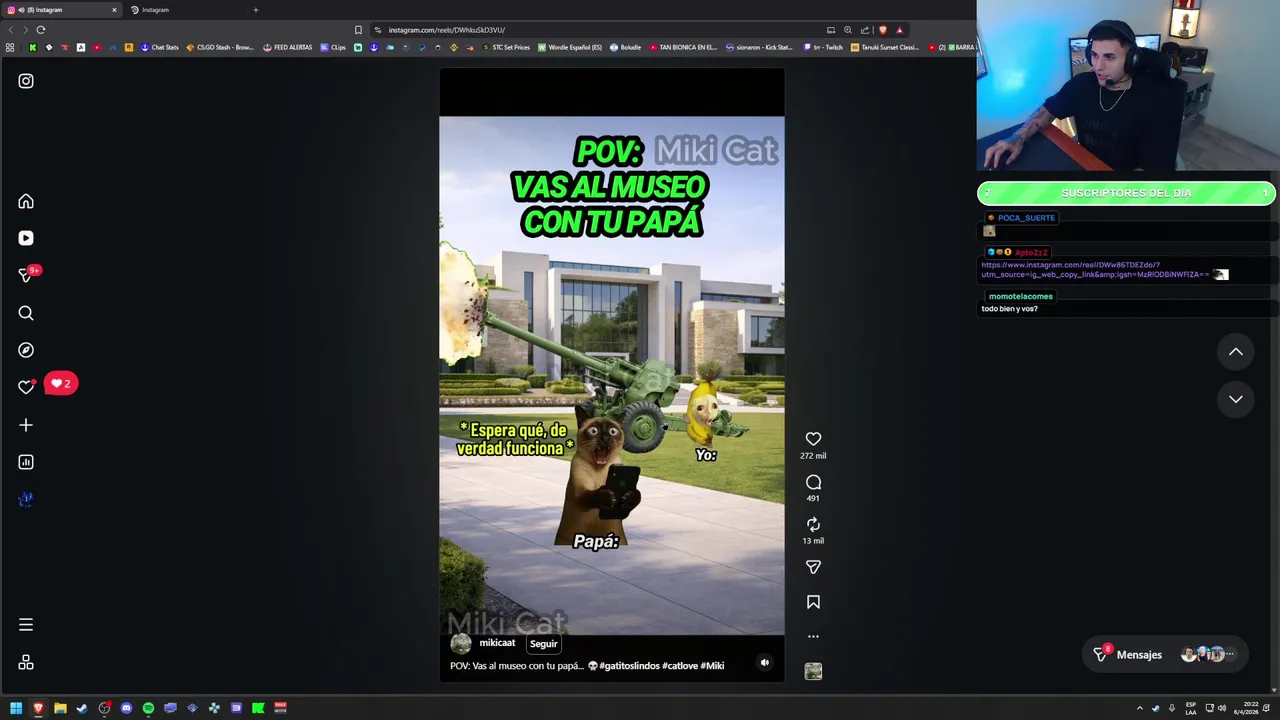Click the mikicaat avatar picture

click(x=461, y=644)
